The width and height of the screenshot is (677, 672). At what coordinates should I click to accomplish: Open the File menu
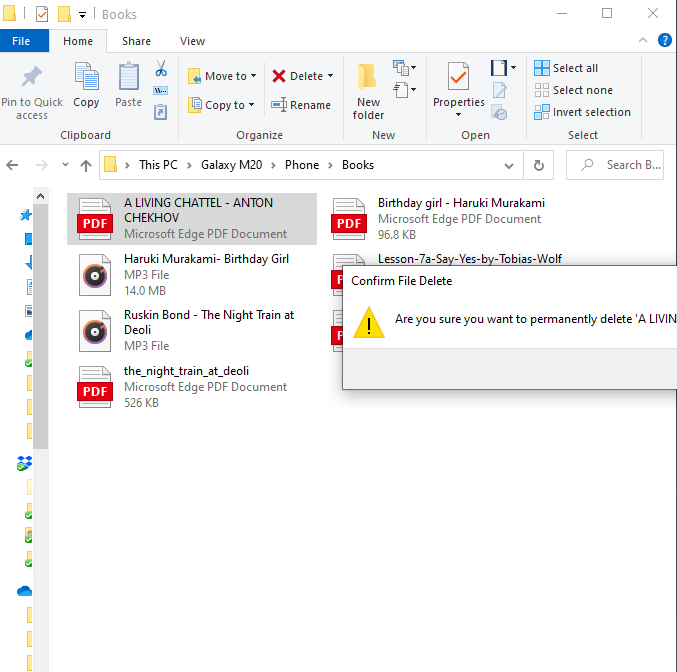pos(20,41)
